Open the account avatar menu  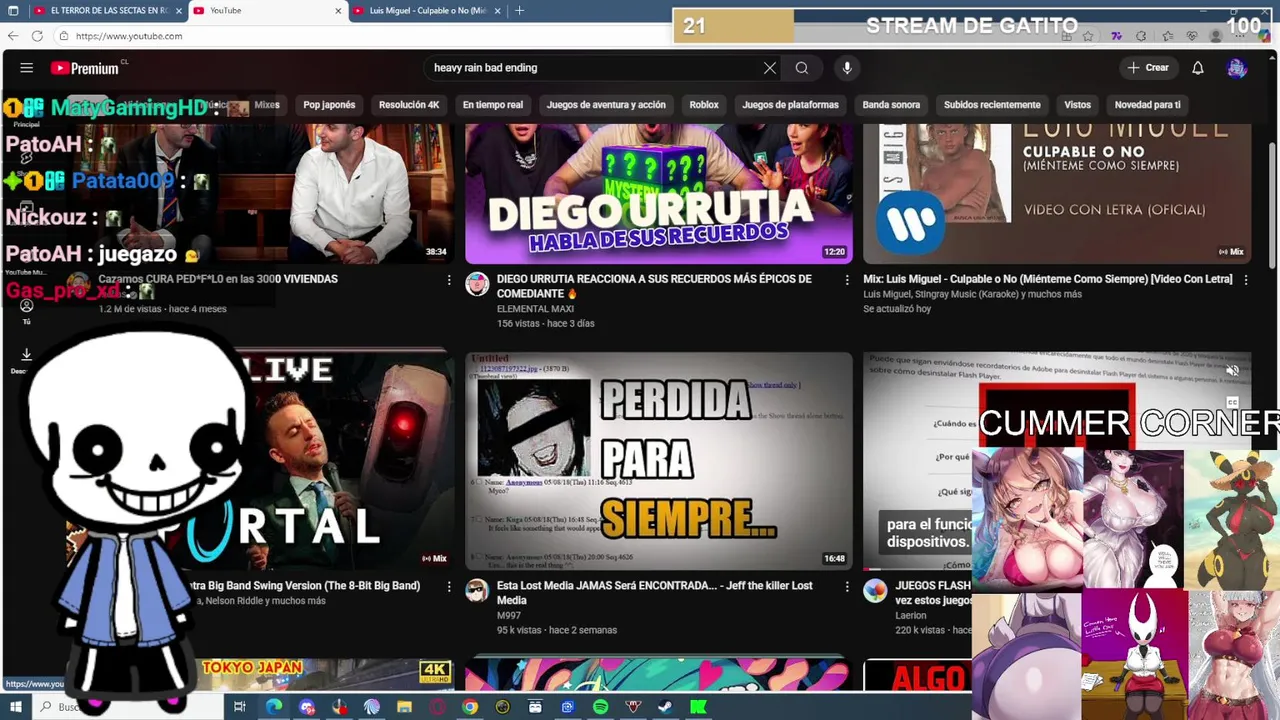tap(1237, 68)
